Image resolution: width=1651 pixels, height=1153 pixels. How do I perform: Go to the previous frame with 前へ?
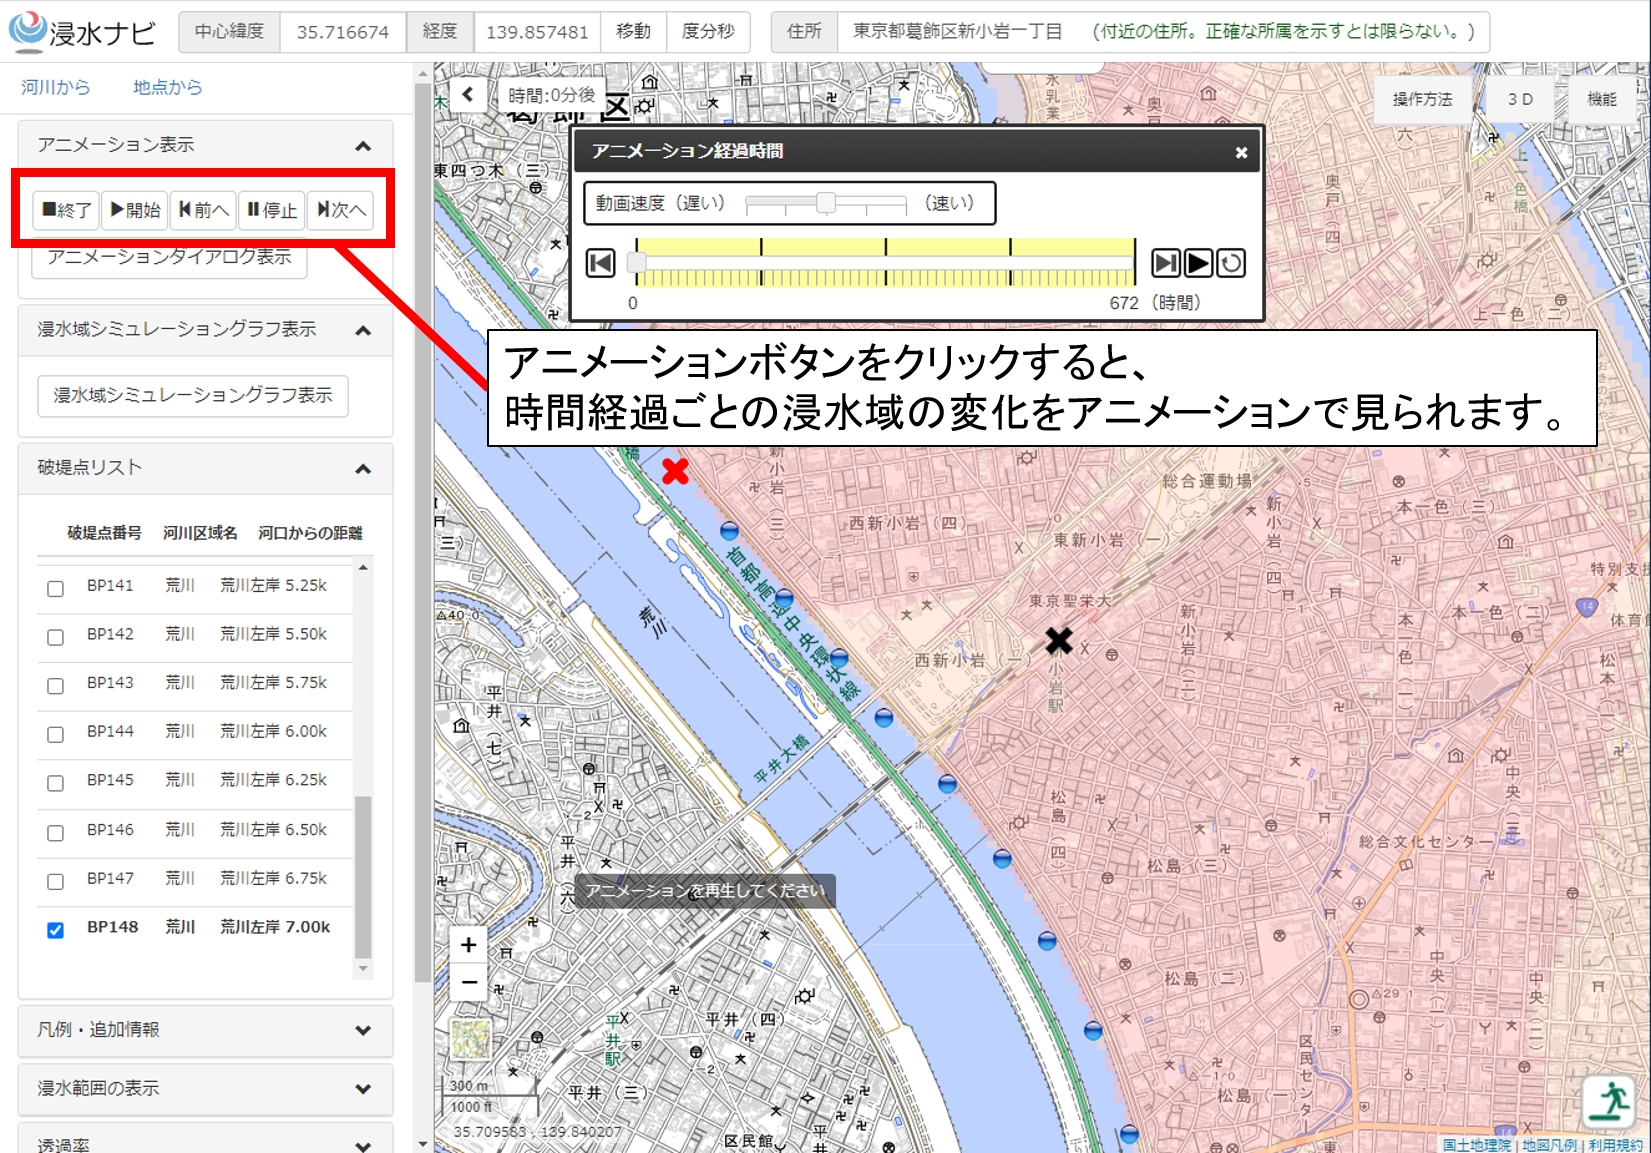204,210
